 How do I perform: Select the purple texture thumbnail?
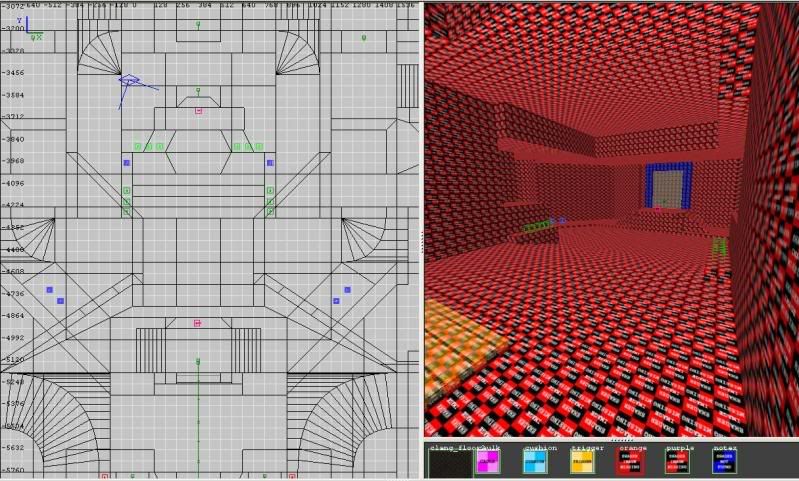pyautogui.click(x=677, y=462)
